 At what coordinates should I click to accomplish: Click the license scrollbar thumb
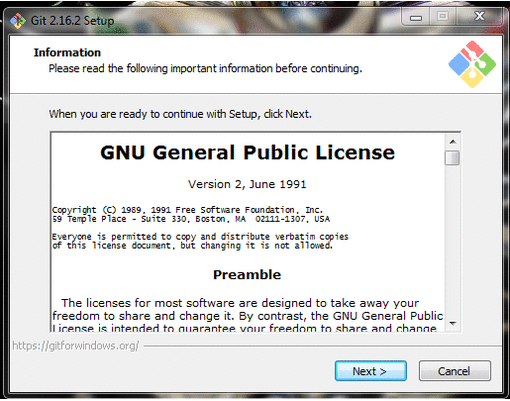(x=452, y=158)
